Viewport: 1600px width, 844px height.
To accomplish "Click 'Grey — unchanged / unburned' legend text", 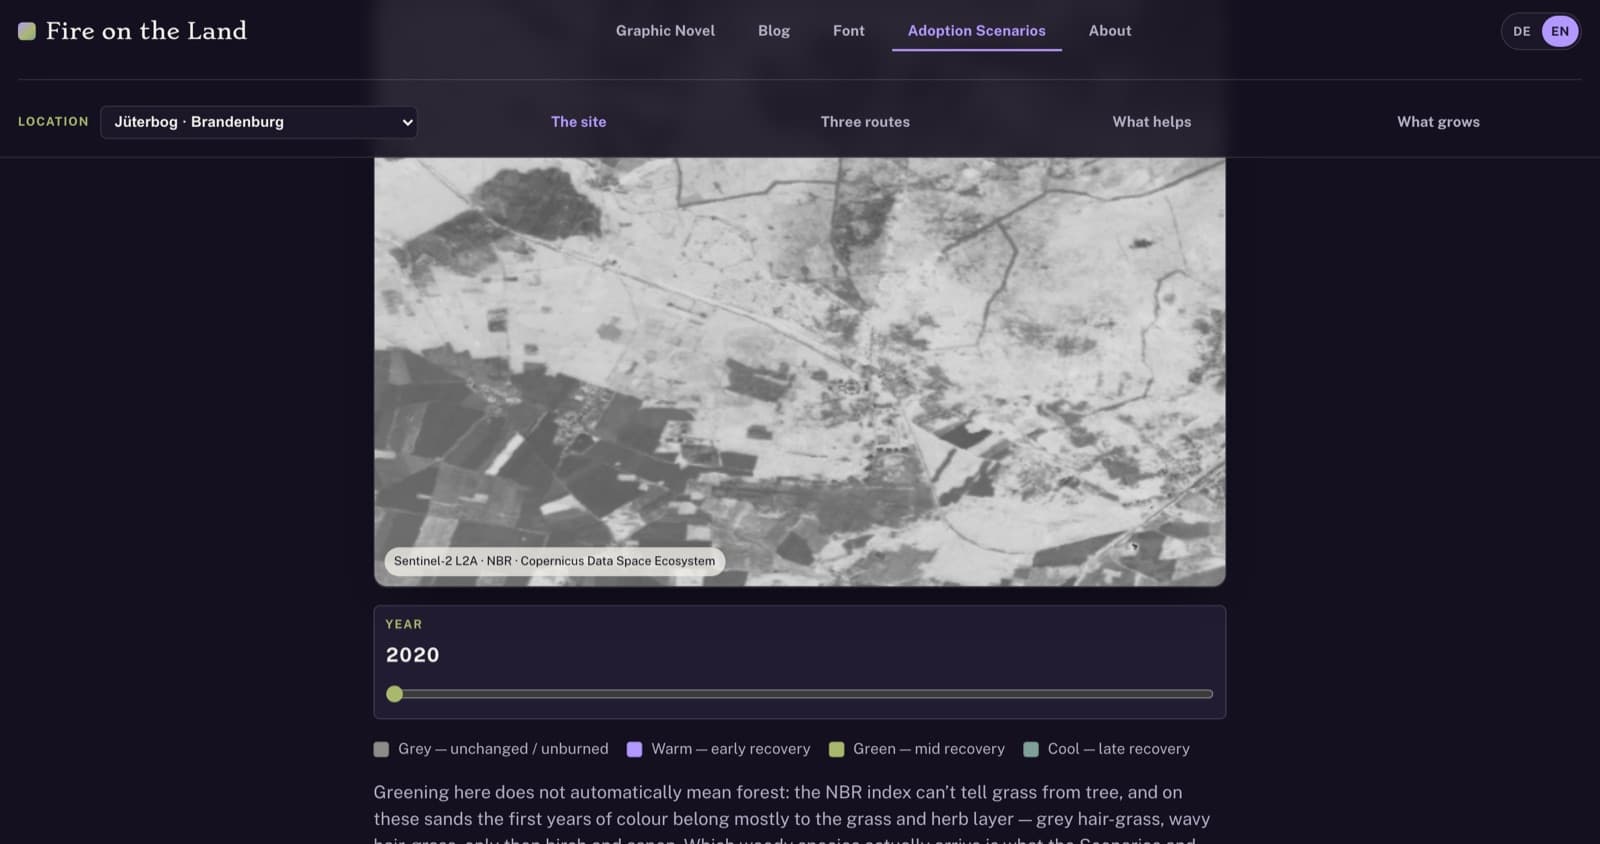I will (x=503, y=749).
